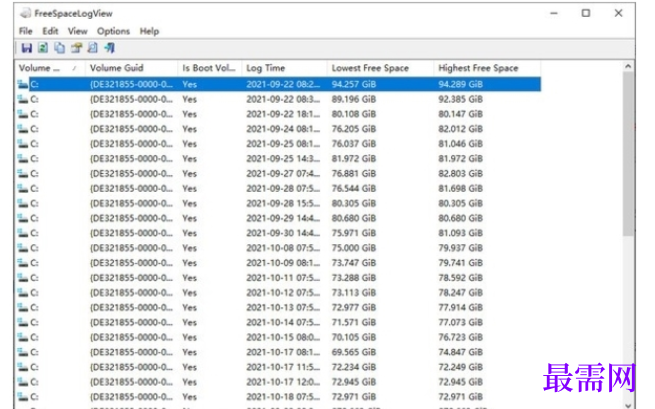Click the 74.847 GiB highest free space value
Image resolution: width=655 pixels, height=409 pixels.
(x=460, y=352)
